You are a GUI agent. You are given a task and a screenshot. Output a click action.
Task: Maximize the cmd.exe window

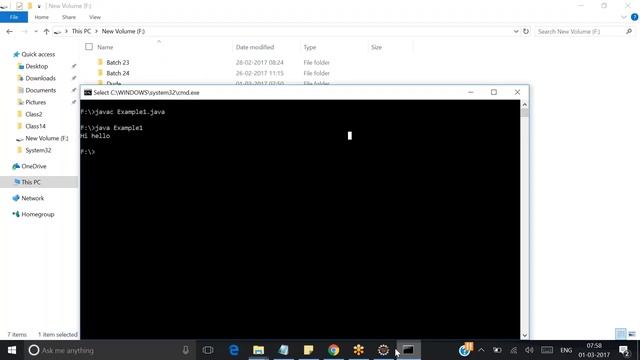click(494, 92)
